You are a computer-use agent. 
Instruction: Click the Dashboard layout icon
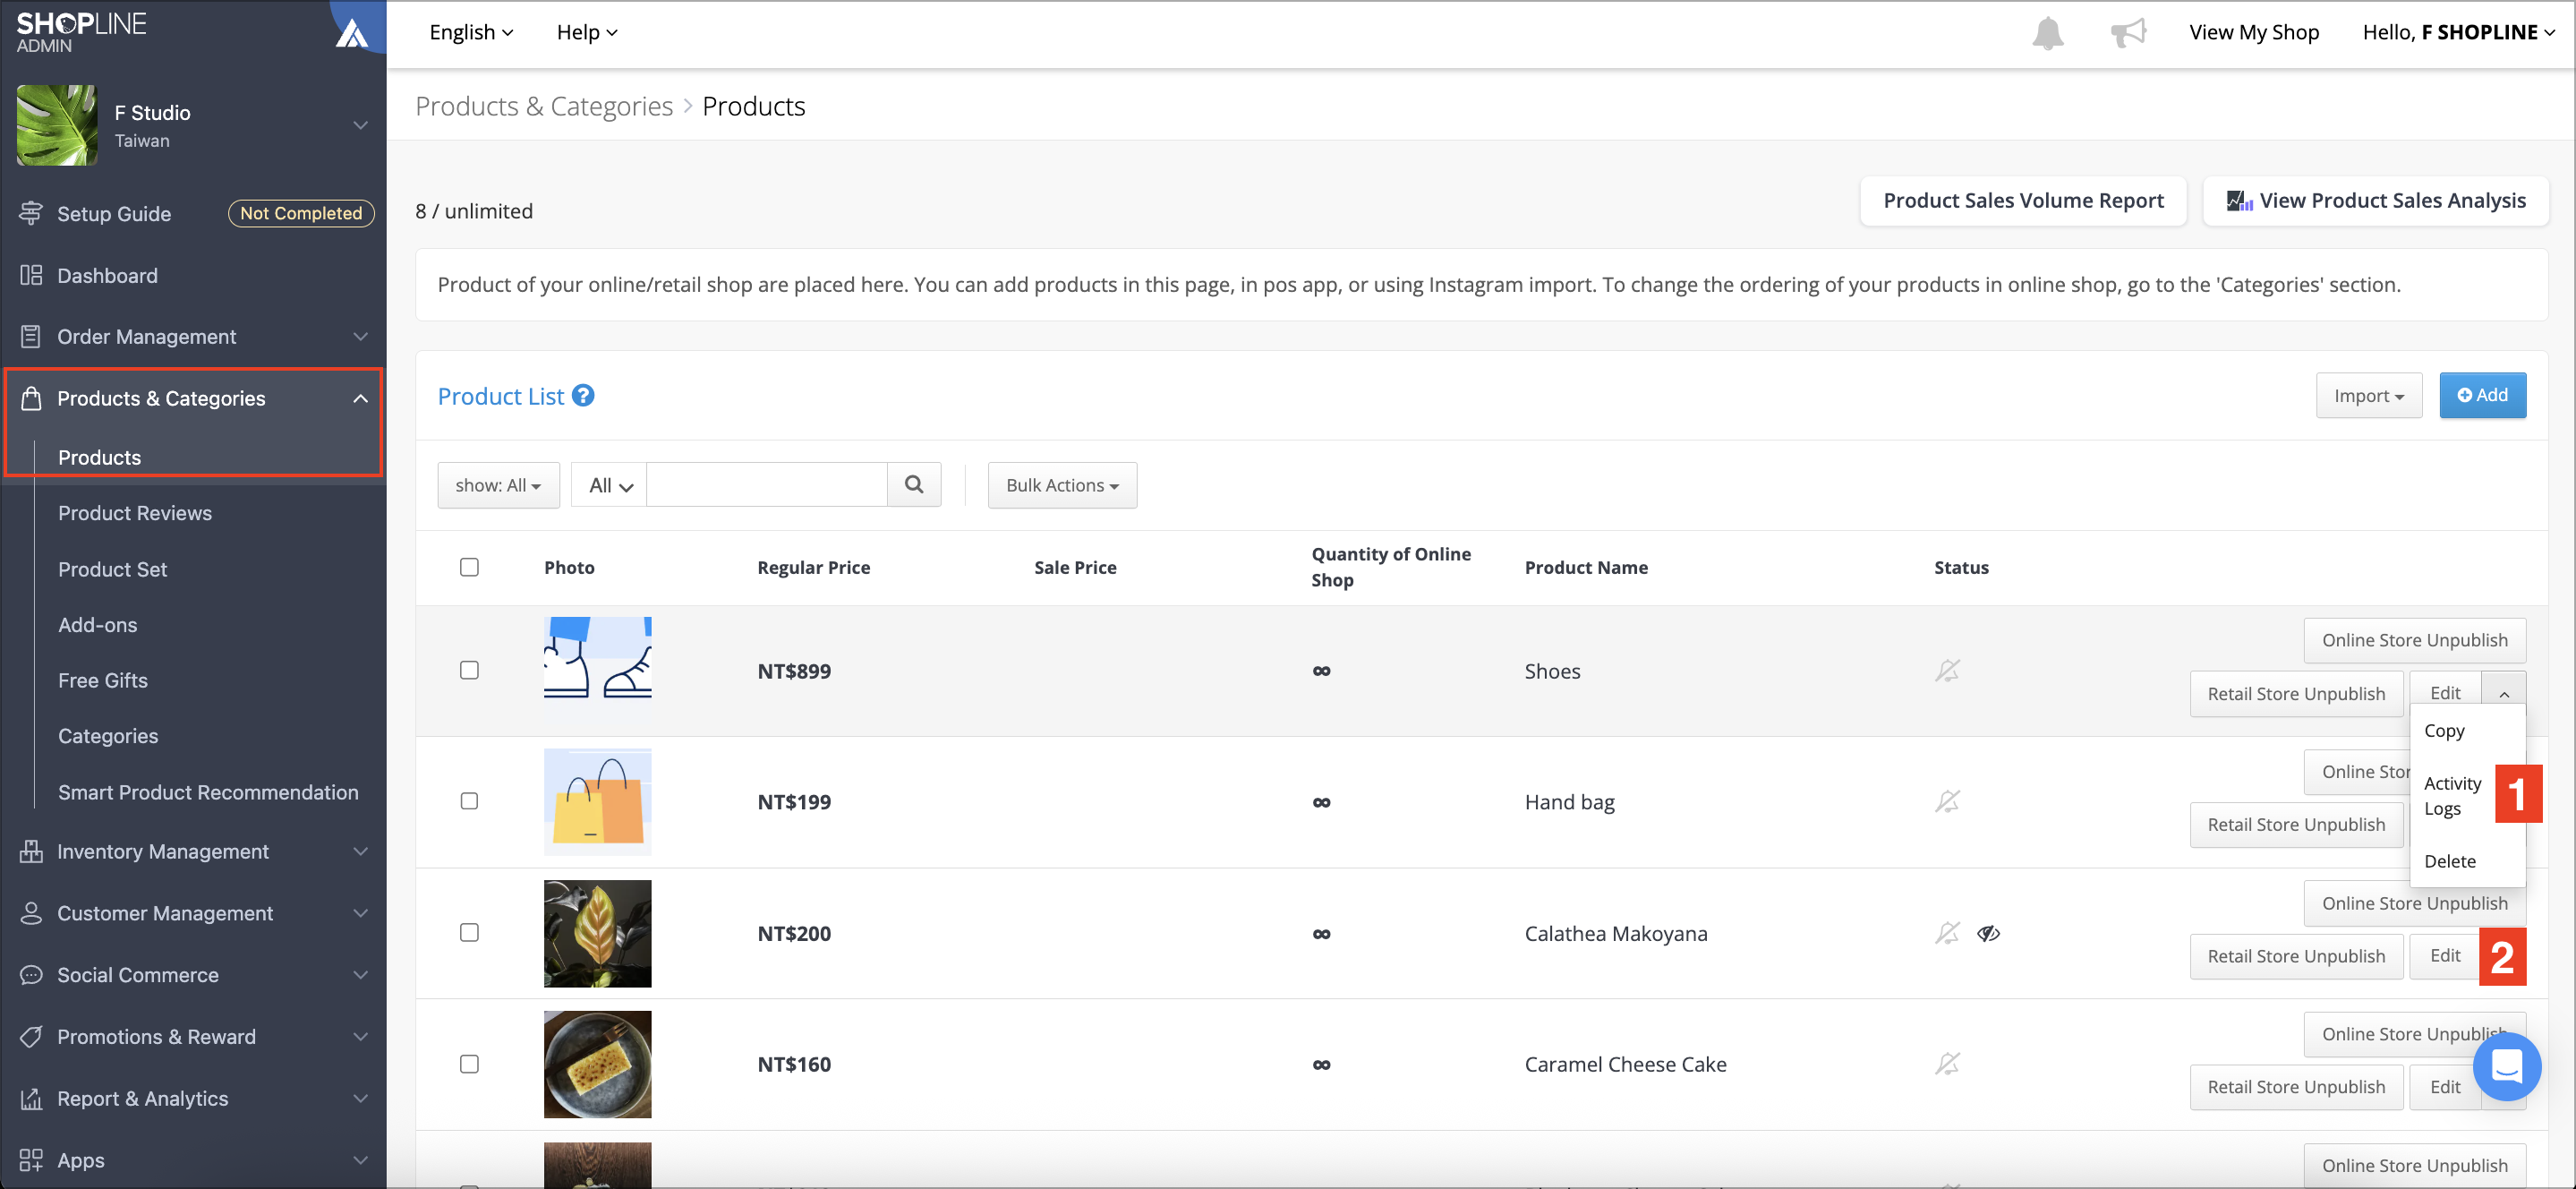click(x=31, y=275)
